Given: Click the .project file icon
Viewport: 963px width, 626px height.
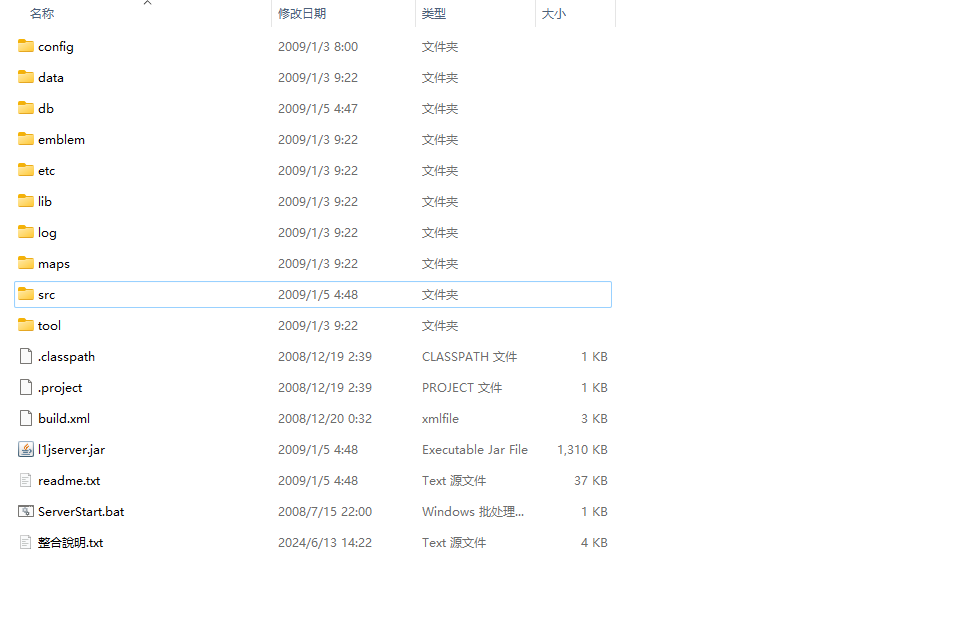Looking at the screenshot, I should pos(26,387).
